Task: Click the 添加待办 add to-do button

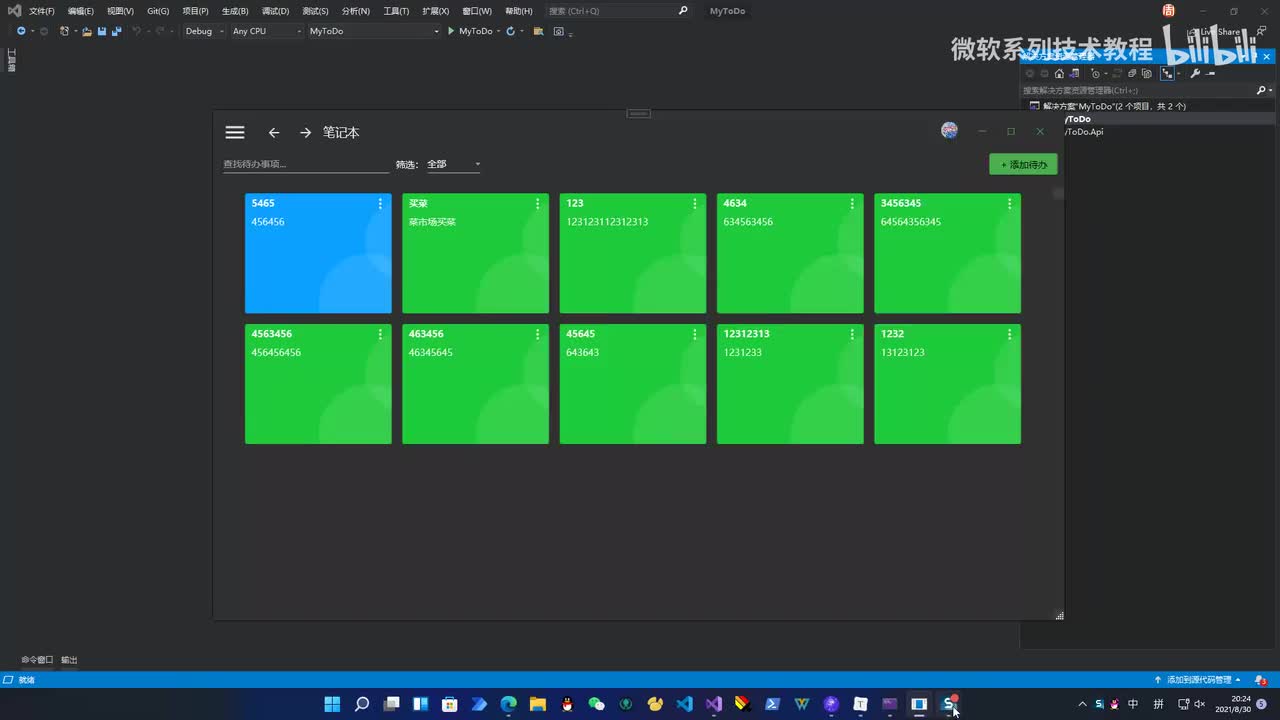Action: click(1023, 164)
